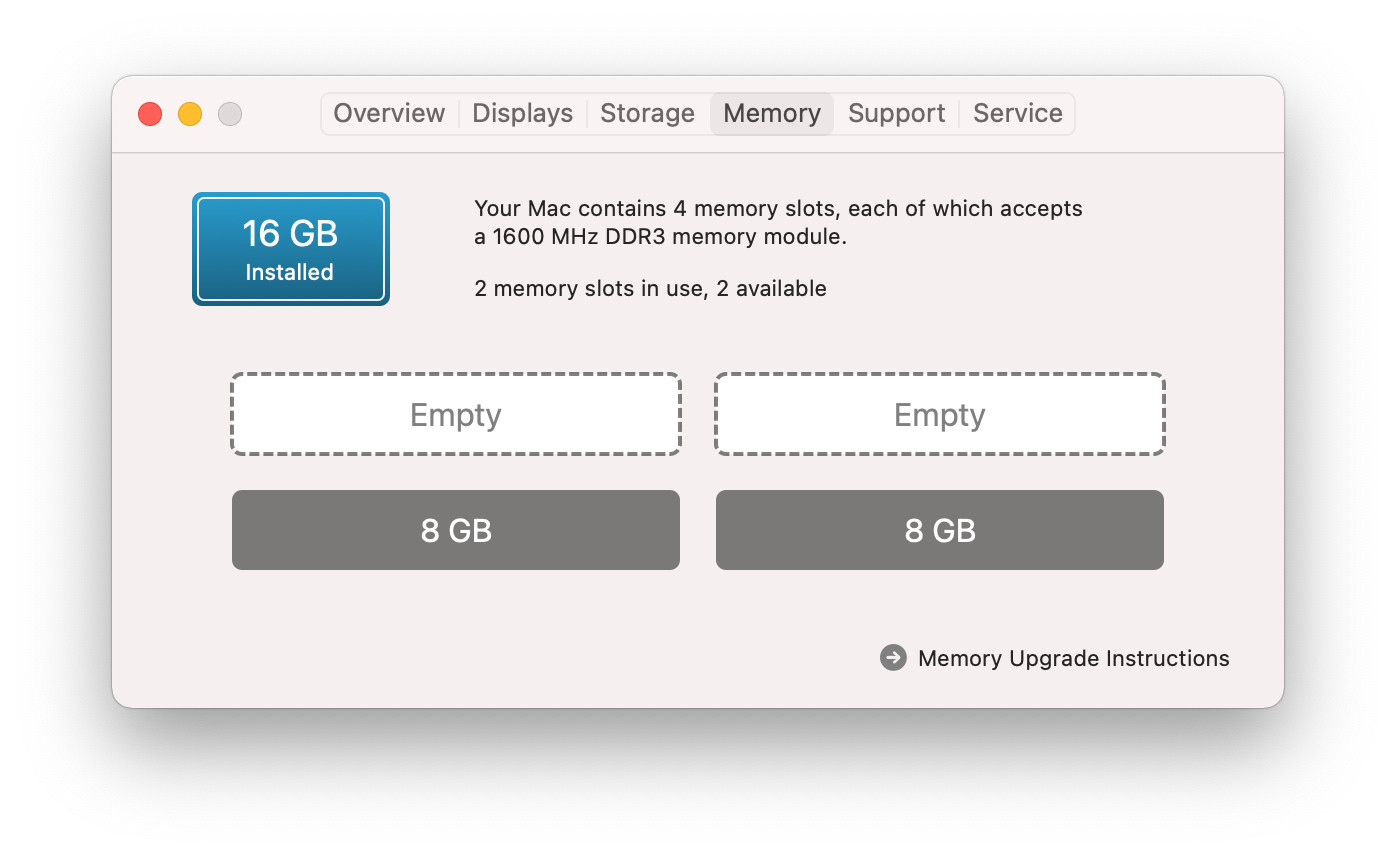
Task: Click the 16 GB Installed memory badge
Action: coord(290,249)
